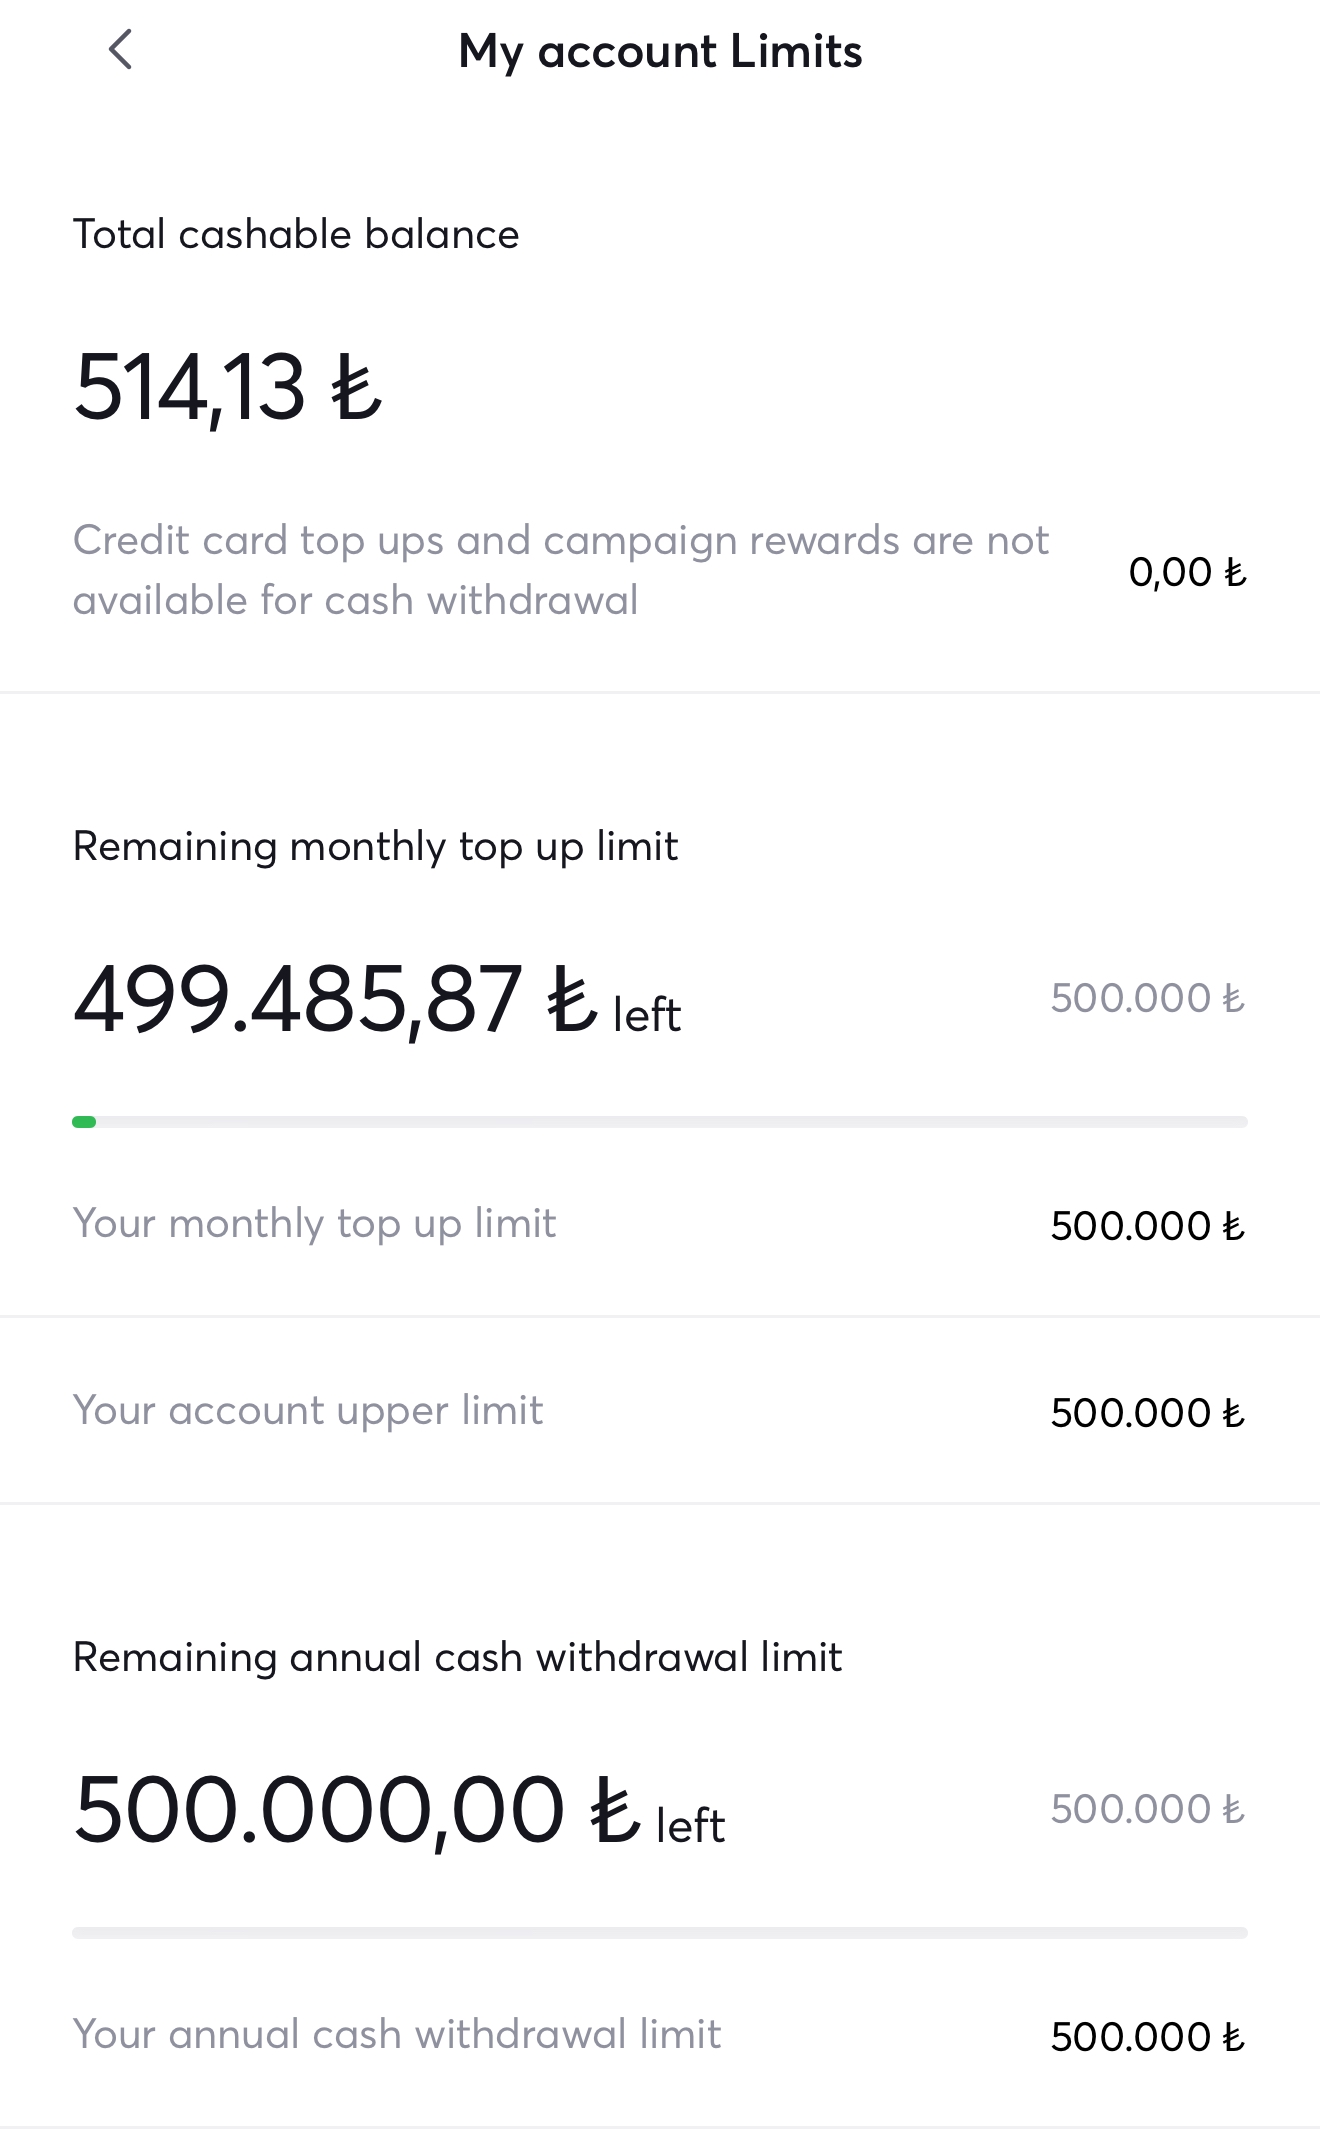1320x2149 pixels.
Task: Click the annual cash withdrawal progress bar
Action: click(660, 1933)
